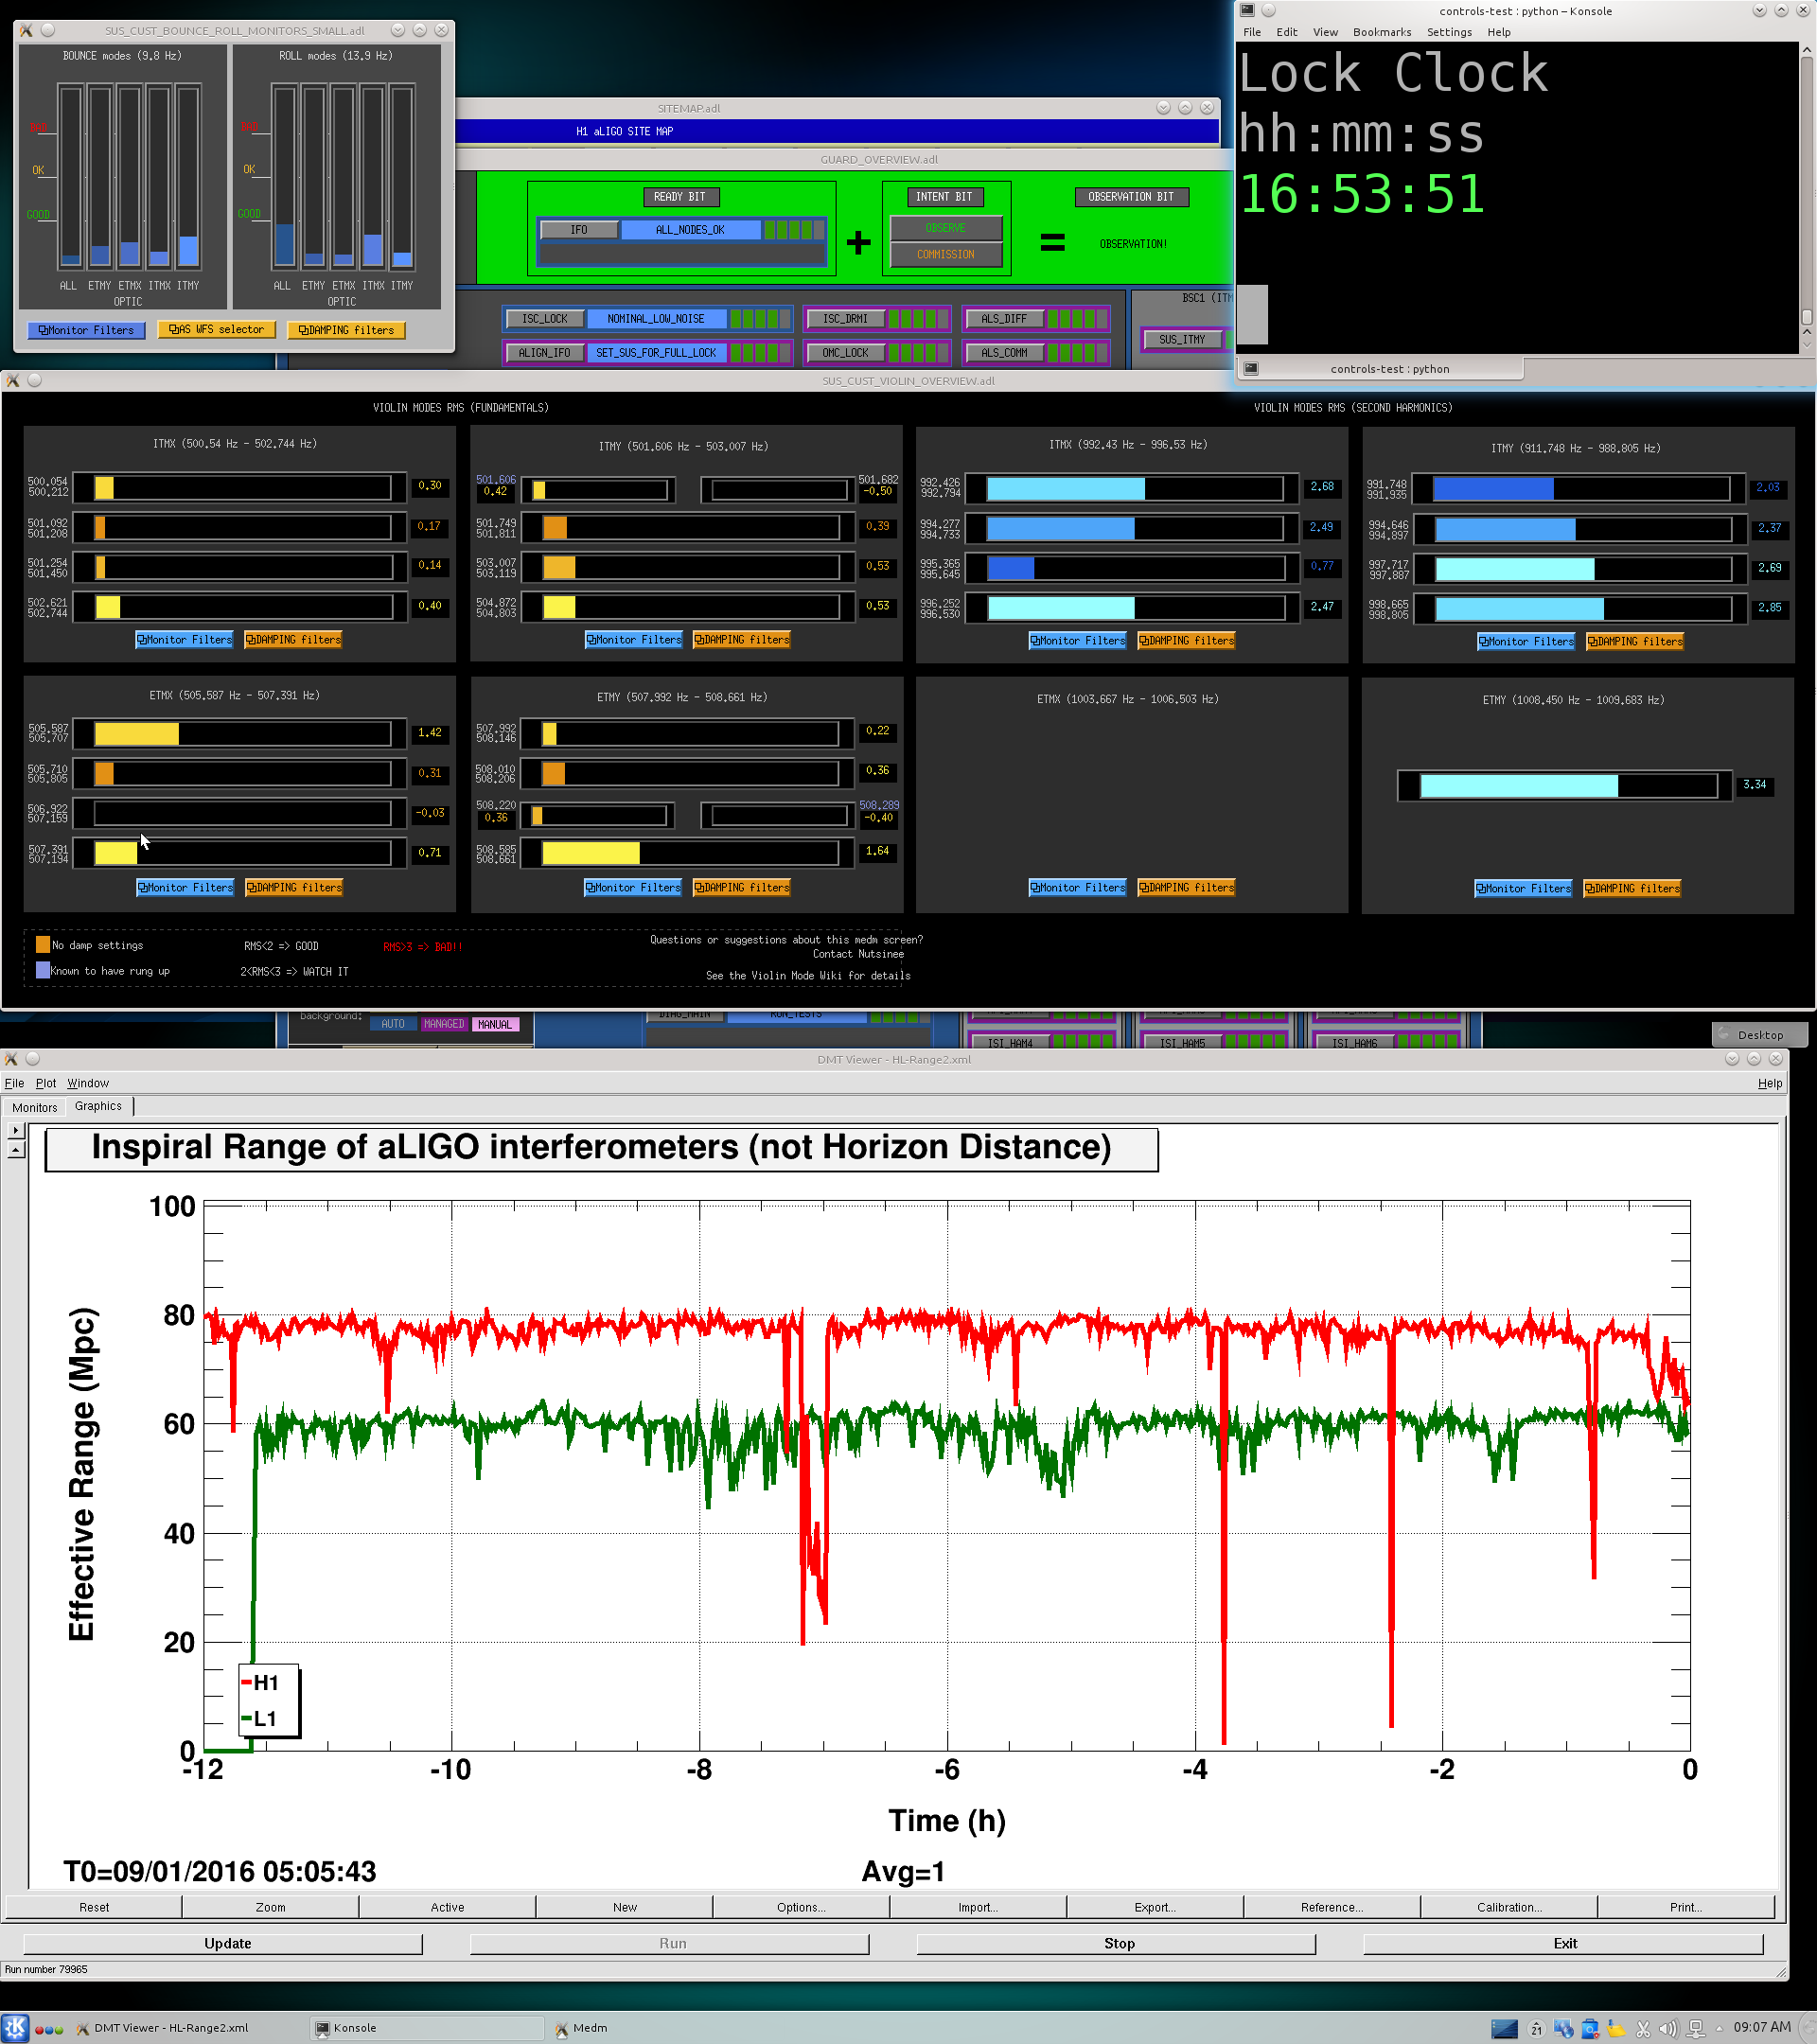Click the Klipper scissors tray icon
This screenshot has width=1817, height=2044.
pos(1643,2029)
